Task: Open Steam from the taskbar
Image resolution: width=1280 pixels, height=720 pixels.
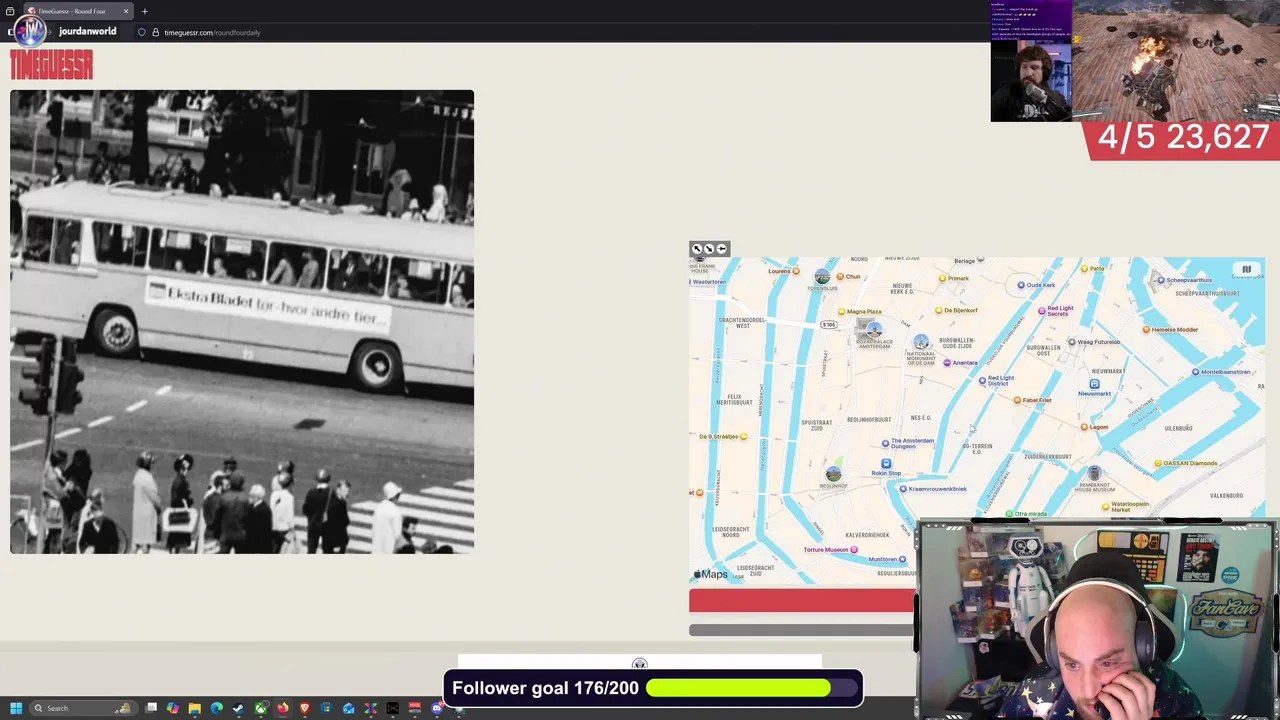Action: click(238, 708)
